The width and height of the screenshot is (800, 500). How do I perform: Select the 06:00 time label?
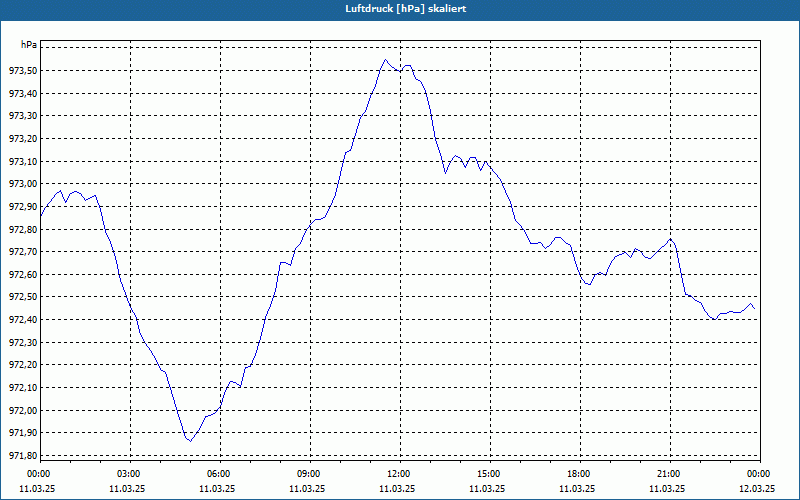tap(218, 474)
